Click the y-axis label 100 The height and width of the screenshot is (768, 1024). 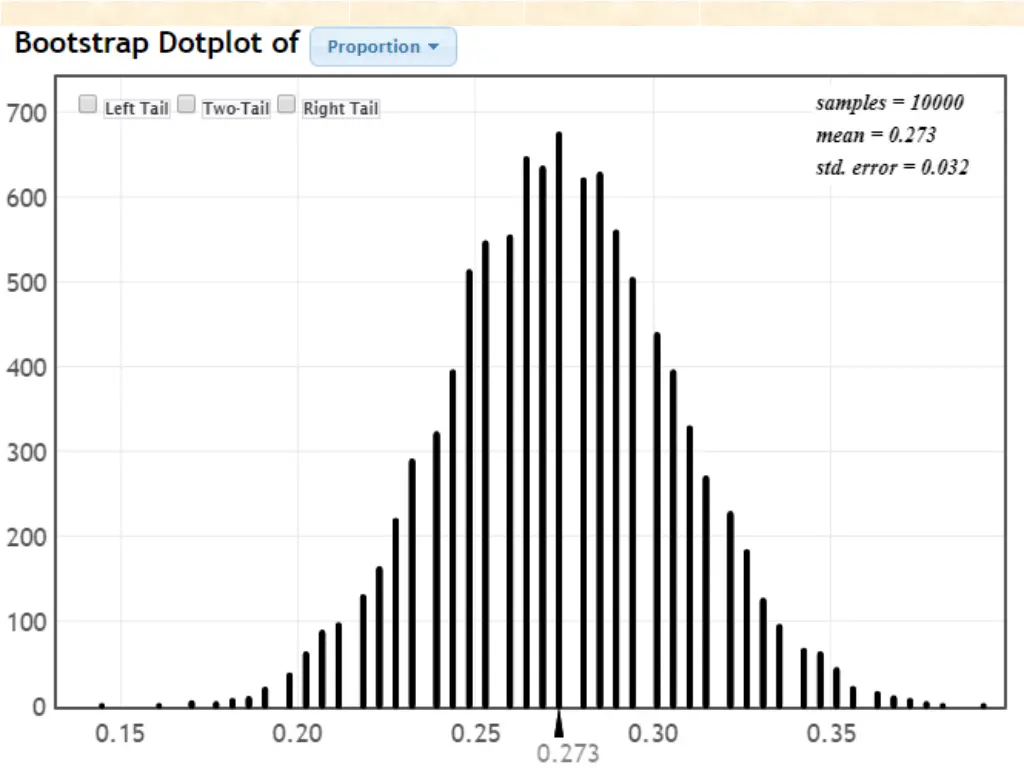[27, 622]
